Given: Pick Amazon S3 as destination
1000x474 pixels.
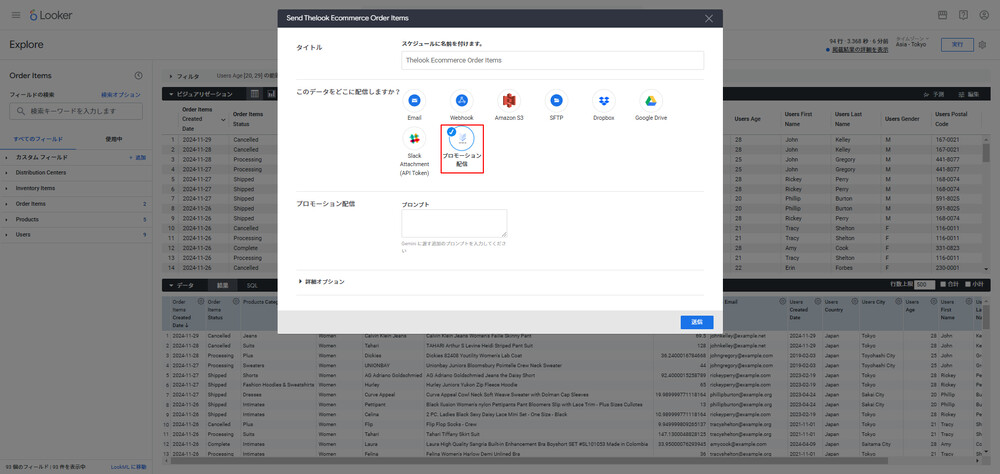Looking at the screenshot, I should [509, 101].
